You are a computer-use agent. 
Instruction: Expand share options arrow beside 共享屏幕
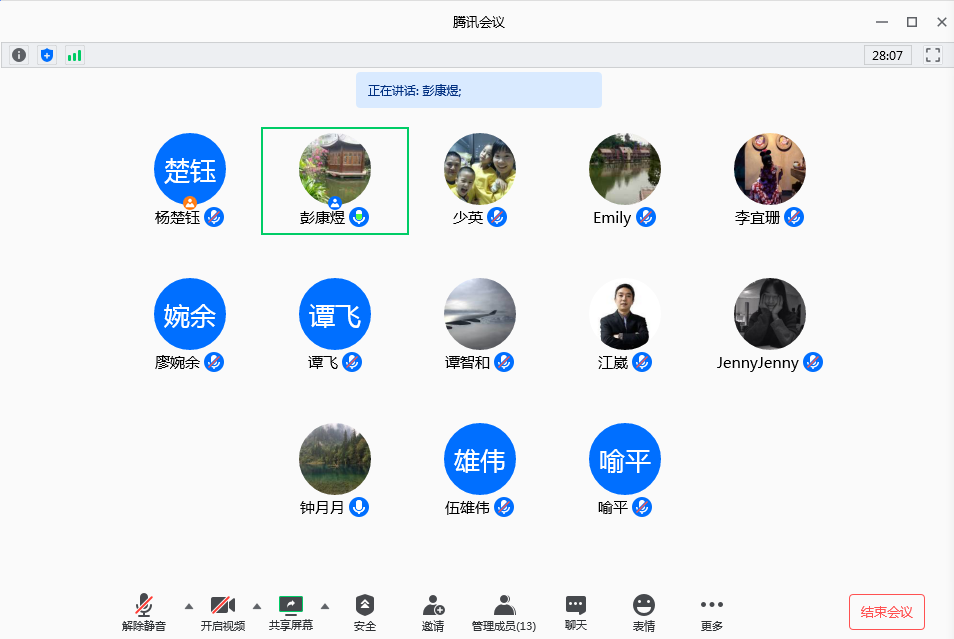point(324,606)
